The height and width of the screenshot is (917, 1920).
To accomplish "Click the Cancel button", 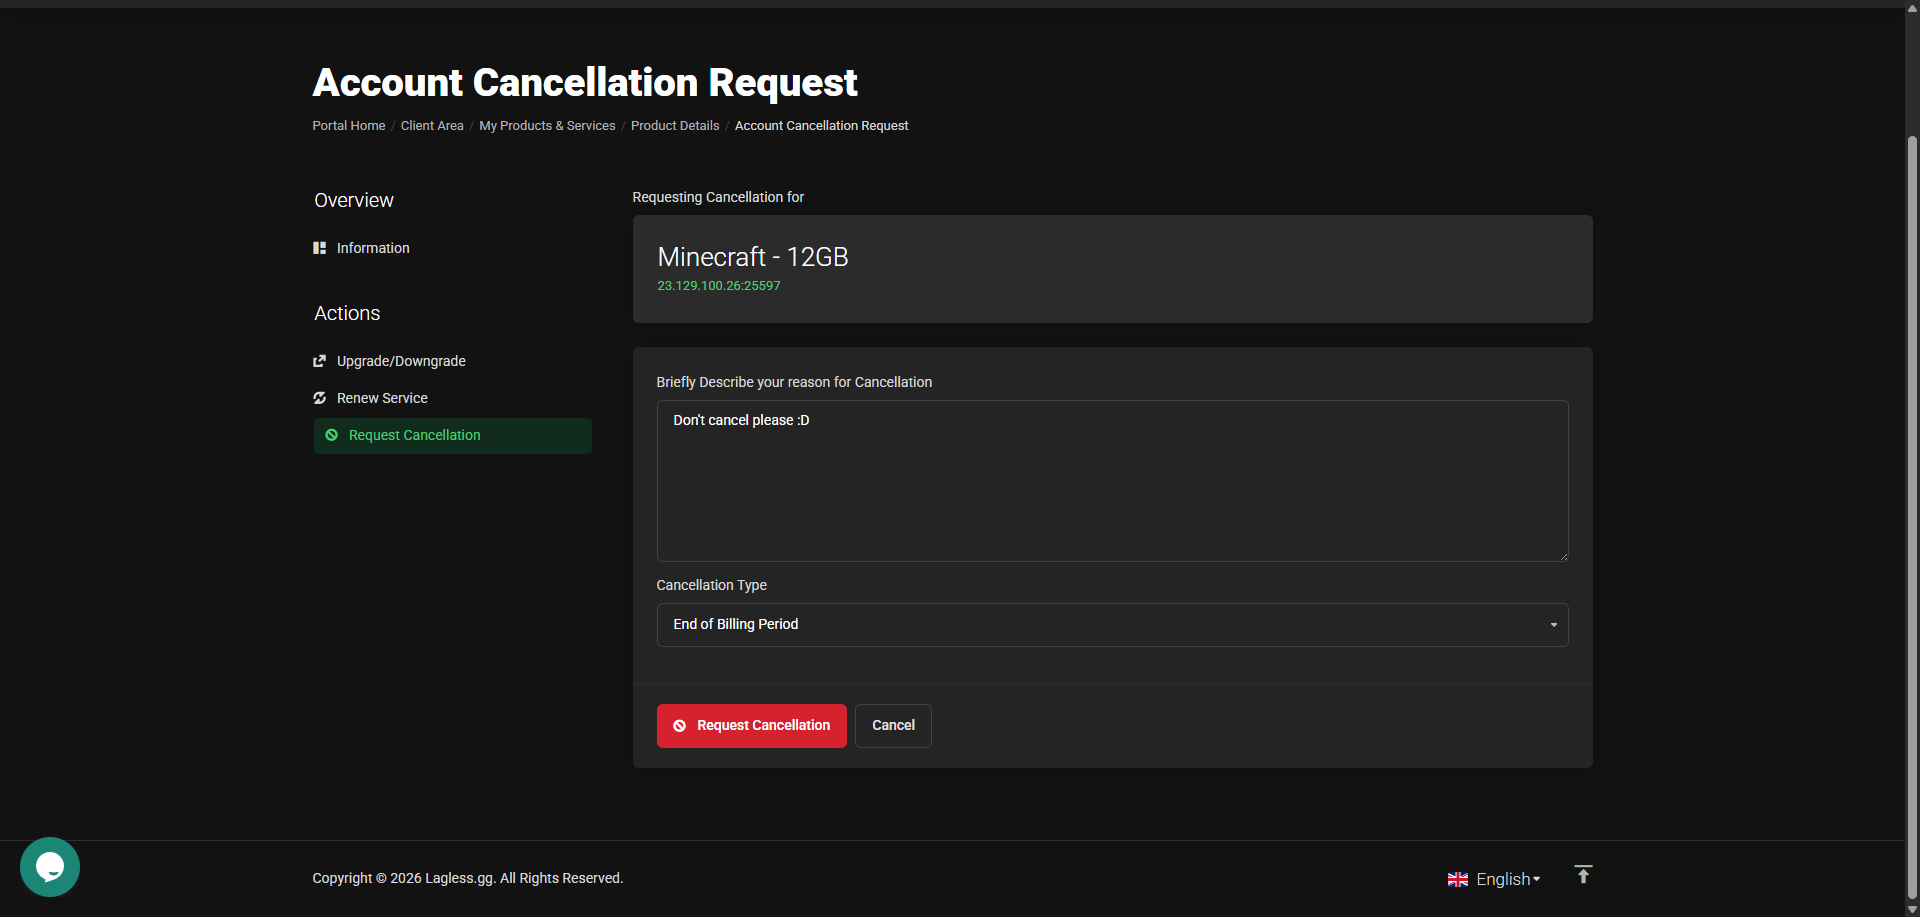I will [x=893, y=725].
